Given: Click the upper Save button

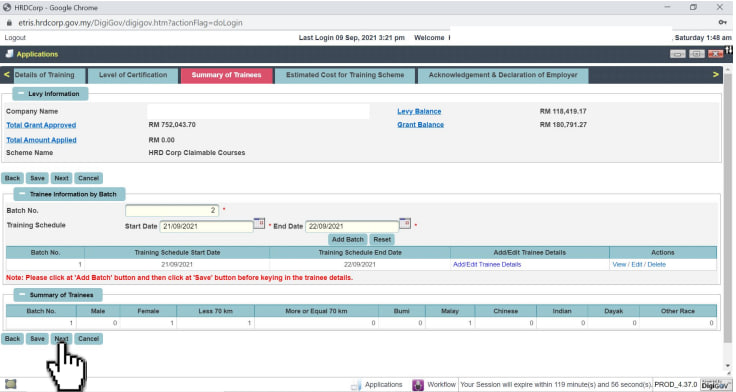Looking at the screenshot, I should pyautogui.click(x=38, y=178).
